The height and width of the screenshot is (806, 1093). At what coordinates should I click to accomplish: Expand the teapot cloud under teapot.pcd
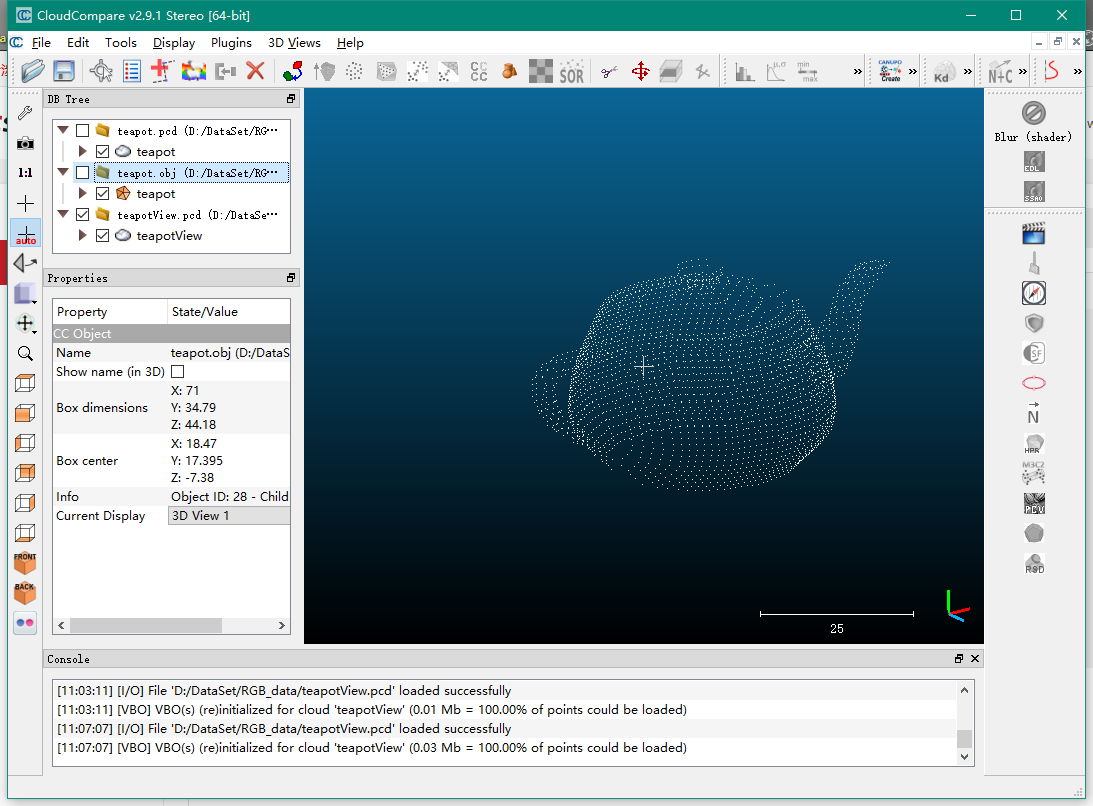(x=82, y=151)
